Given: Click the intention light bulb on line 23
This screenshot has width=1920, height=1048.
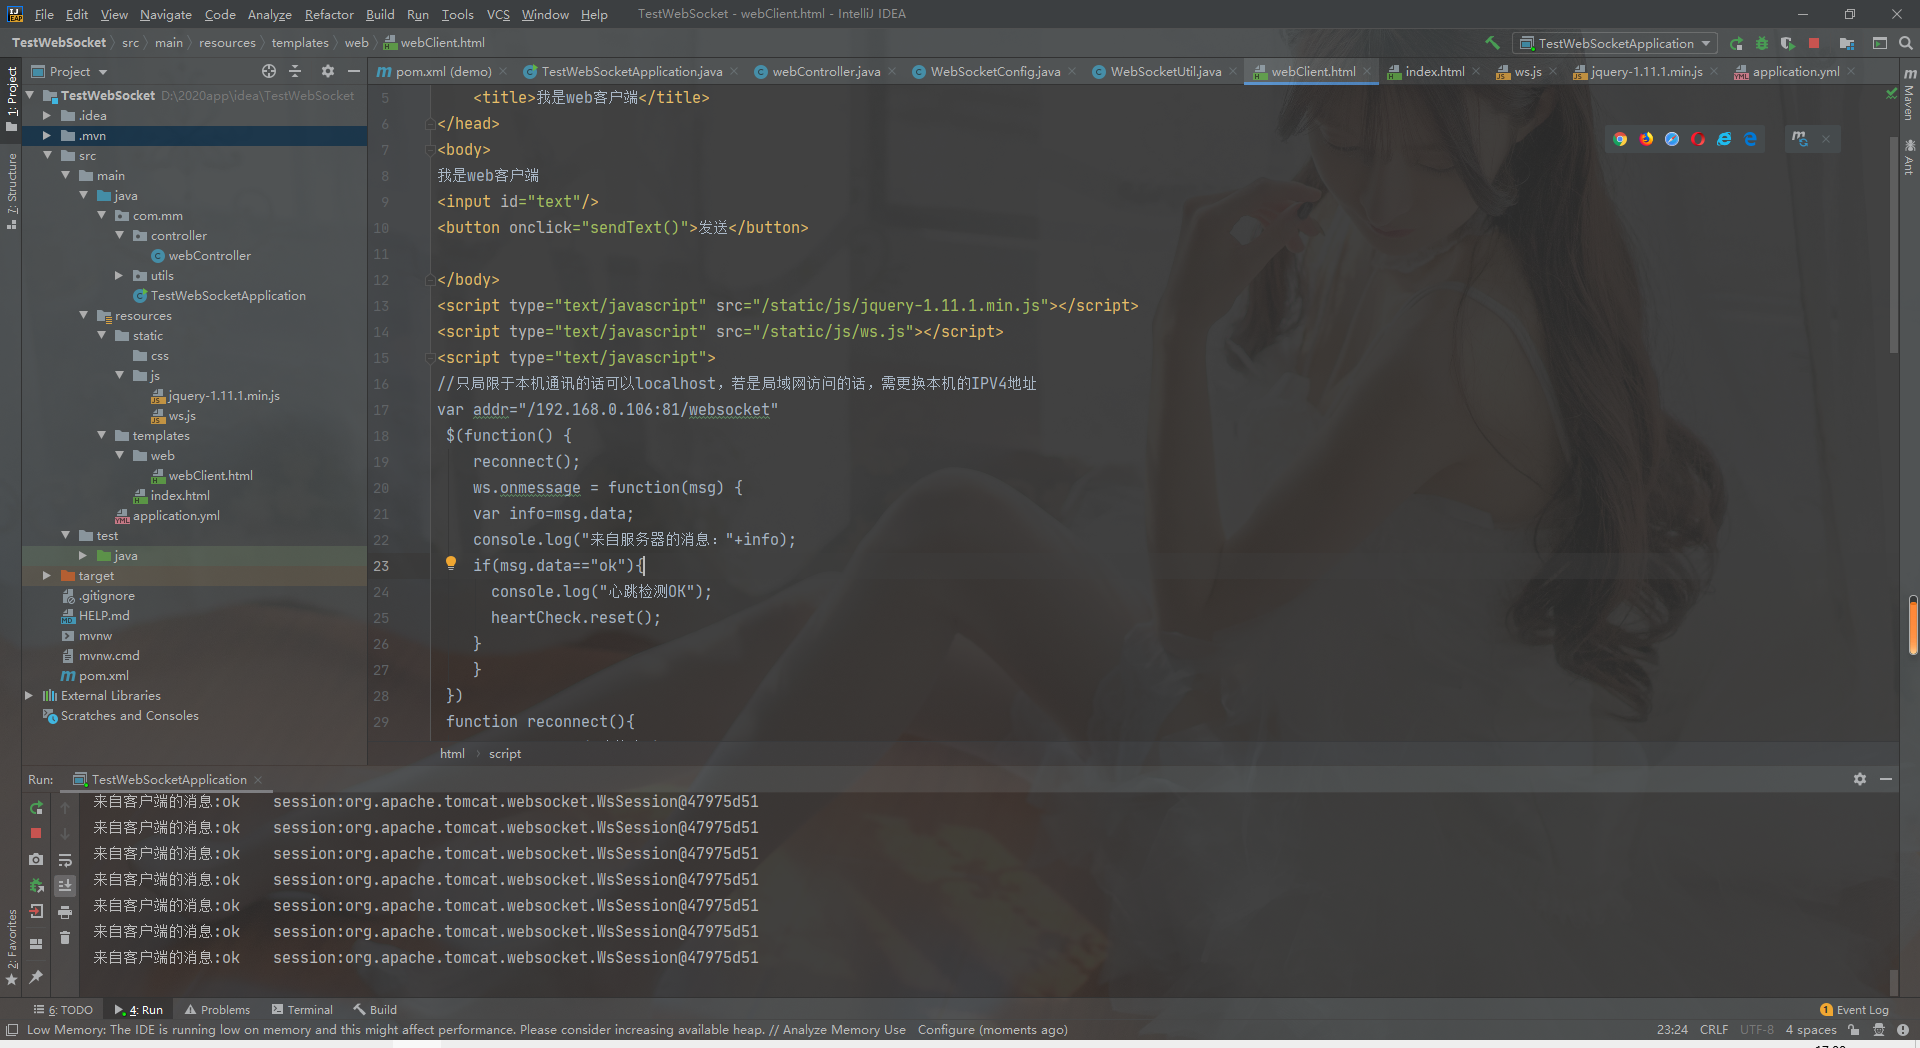Looking at the screenshot, I should click(x=450, y=564).
